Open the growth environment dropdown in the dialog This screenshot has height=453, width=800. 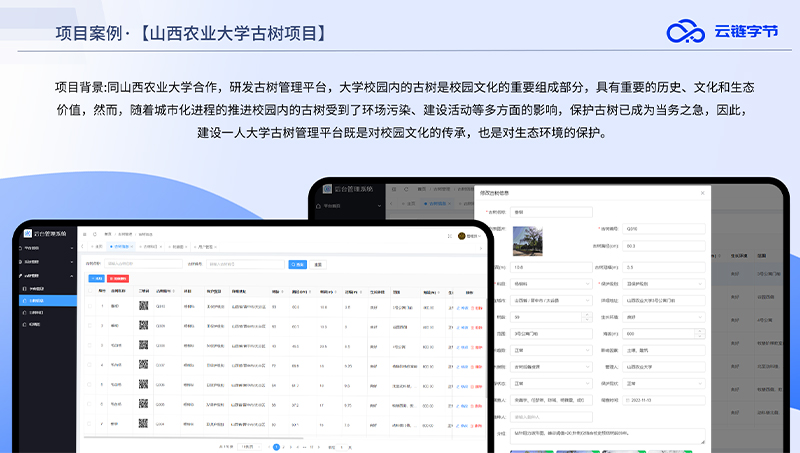(x=664, y=317)
